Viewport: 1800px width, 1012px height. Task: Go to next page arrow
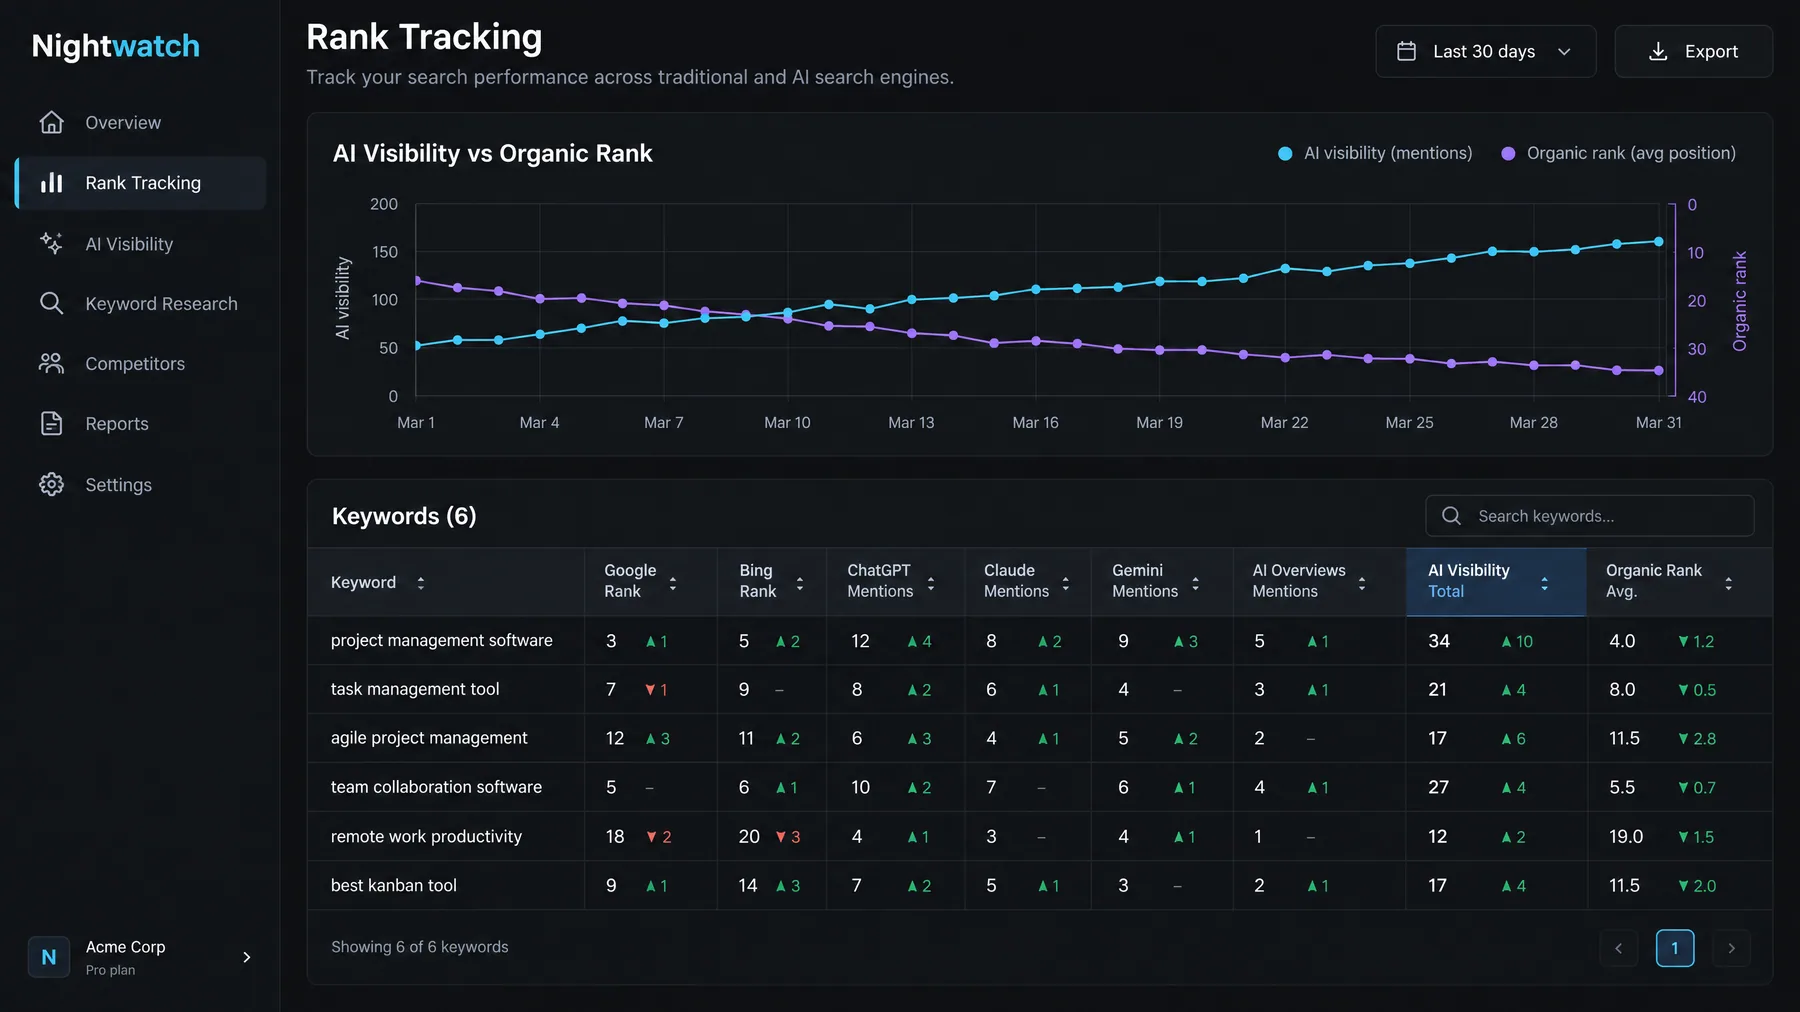tap(1731, 948)
